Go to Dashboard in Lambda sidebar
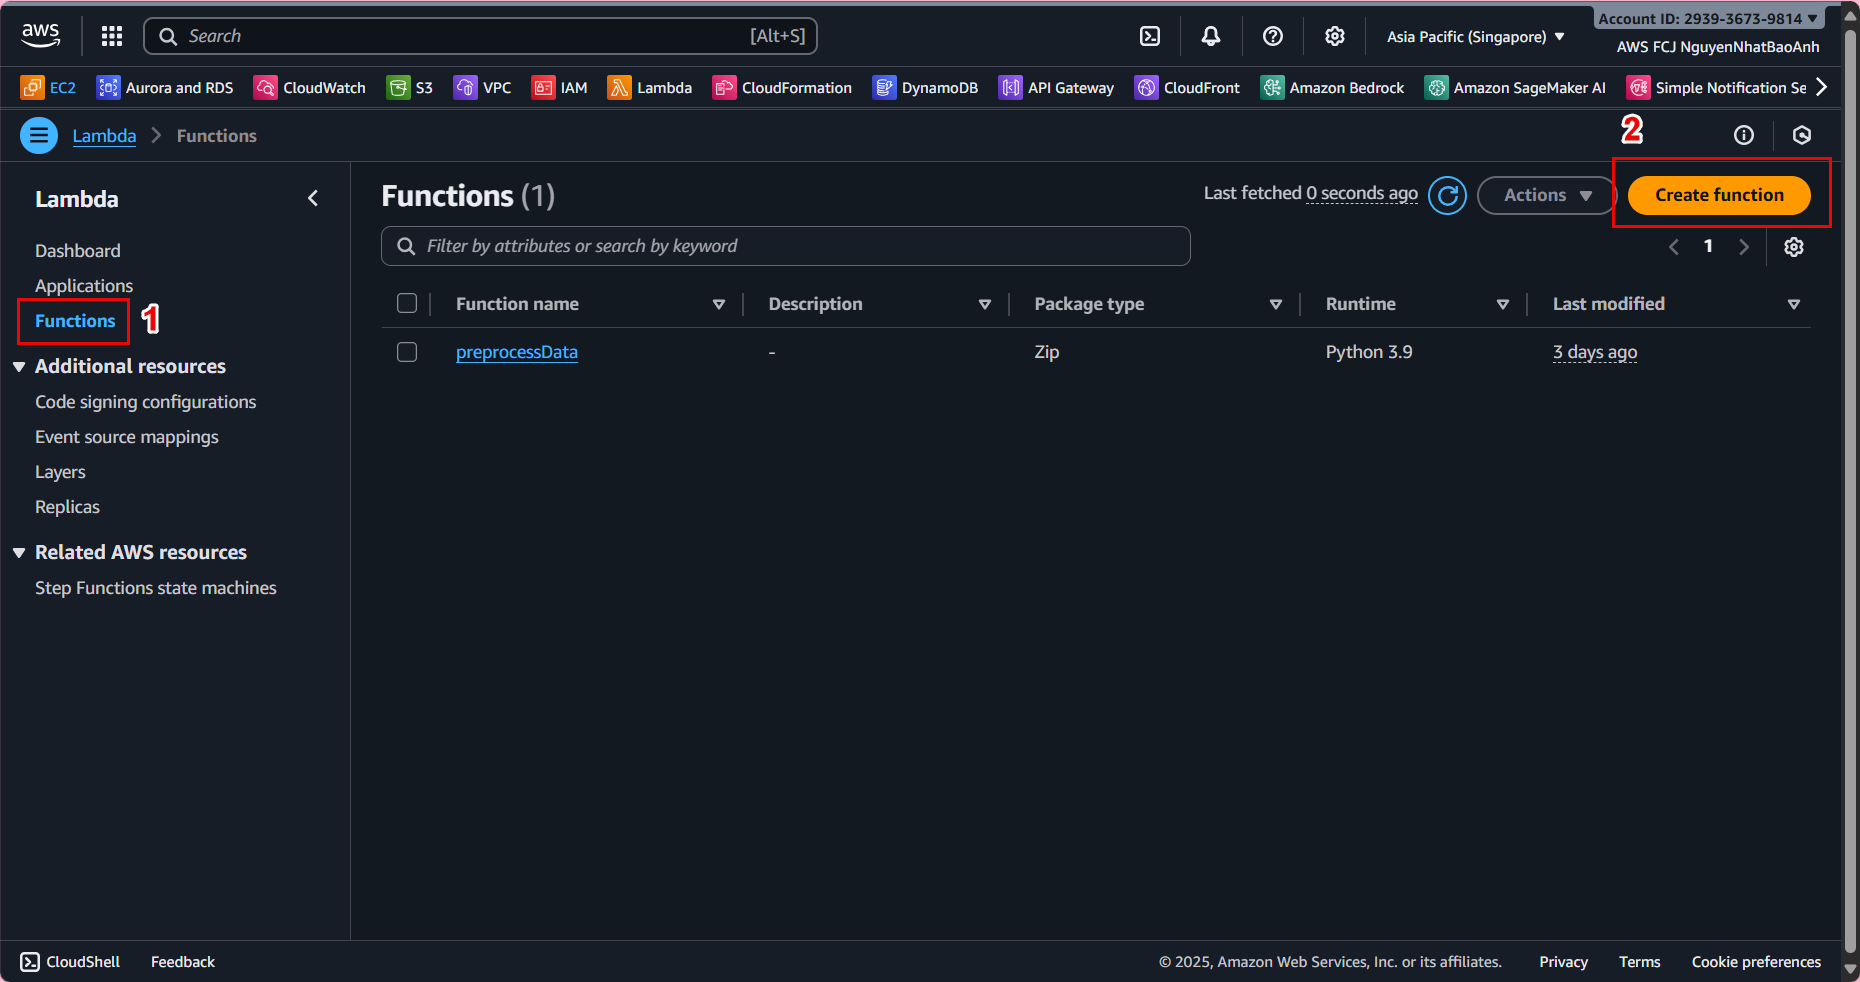The width and height of the screenshot is (1860, 982). (78, 251)
